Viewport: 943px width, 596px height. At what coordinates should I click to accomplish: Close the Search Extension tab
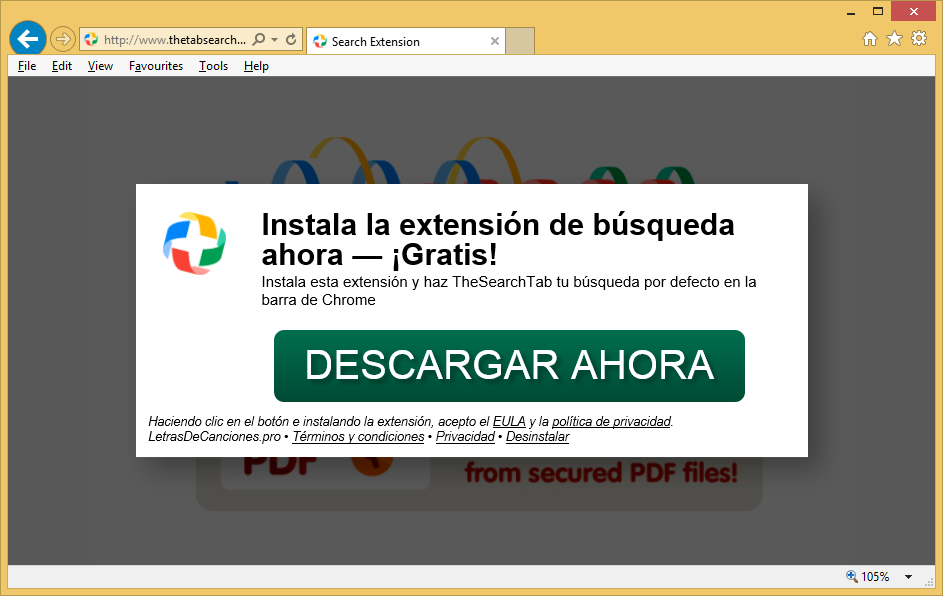[494, 41]
